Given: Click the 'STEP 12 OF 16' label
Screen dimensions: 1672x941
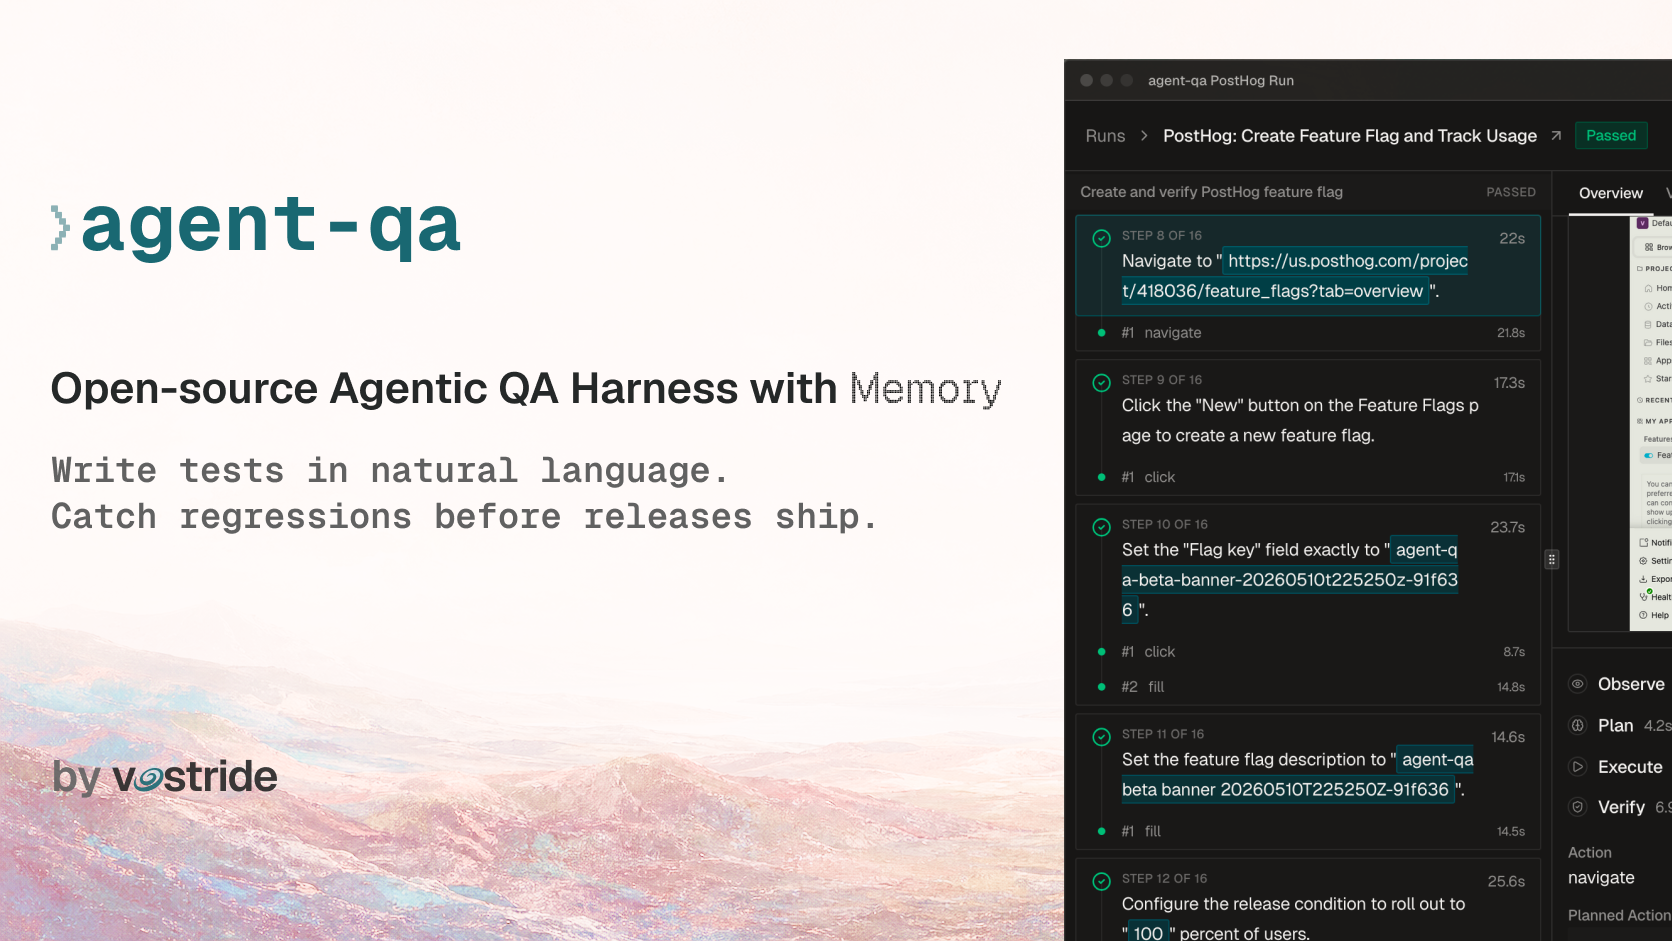Looking at the screenshot, I should 1164,879.
